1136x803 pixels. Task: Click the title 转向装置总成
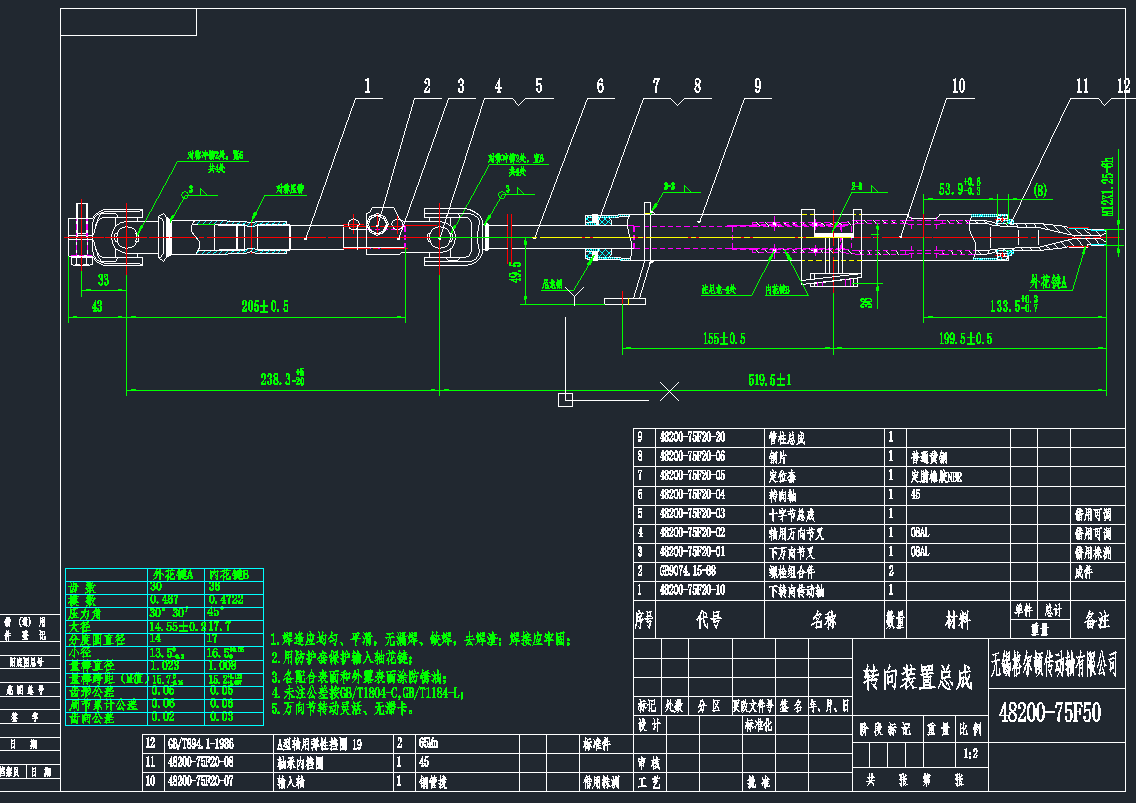917,680
